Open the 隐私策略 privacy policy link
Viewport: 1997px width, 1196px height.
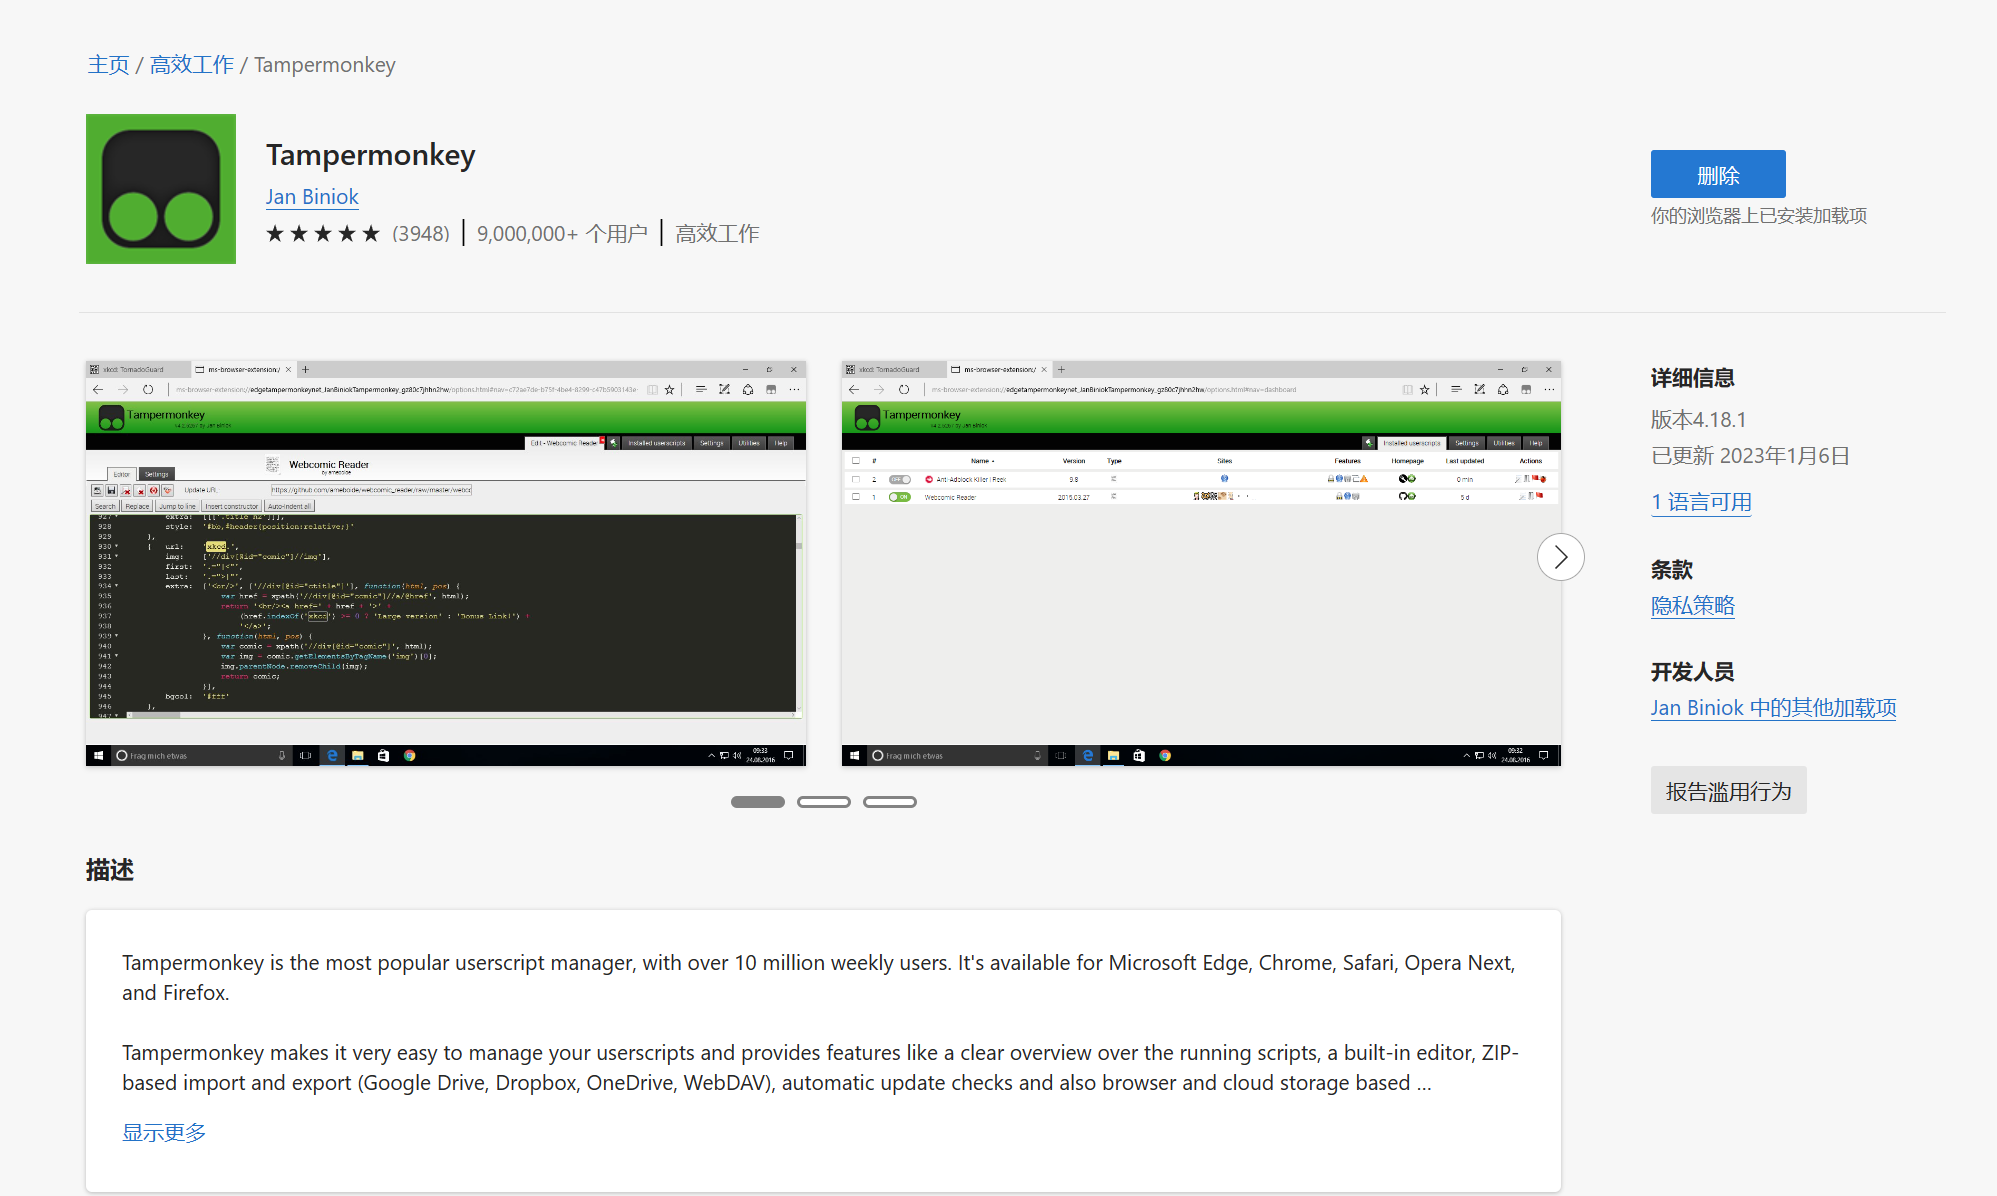tap(1692, 606)
